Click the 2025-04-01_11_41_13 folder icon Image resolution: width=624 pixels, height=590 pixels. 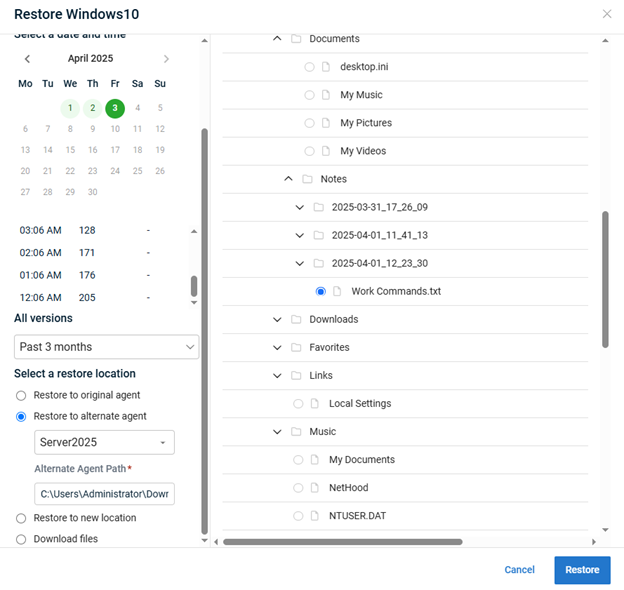318,236
